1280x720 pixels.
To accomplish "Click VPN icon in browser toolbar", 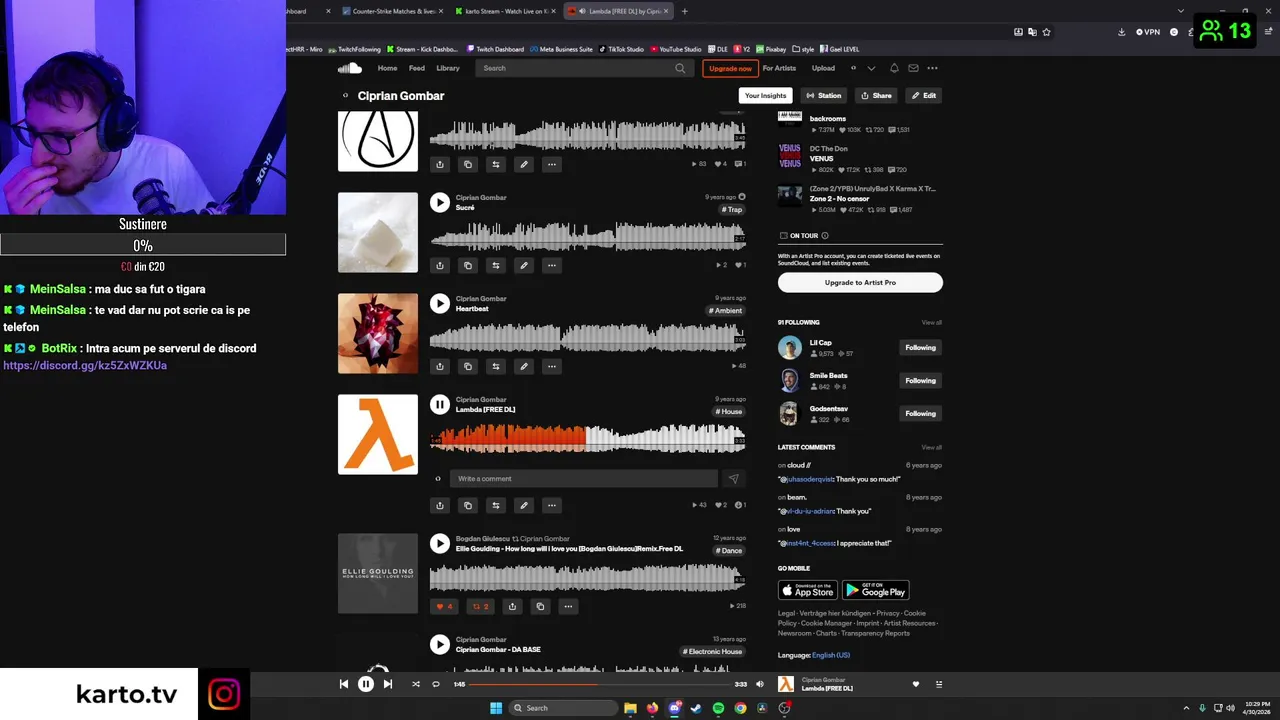I will tap(1148, 32).
